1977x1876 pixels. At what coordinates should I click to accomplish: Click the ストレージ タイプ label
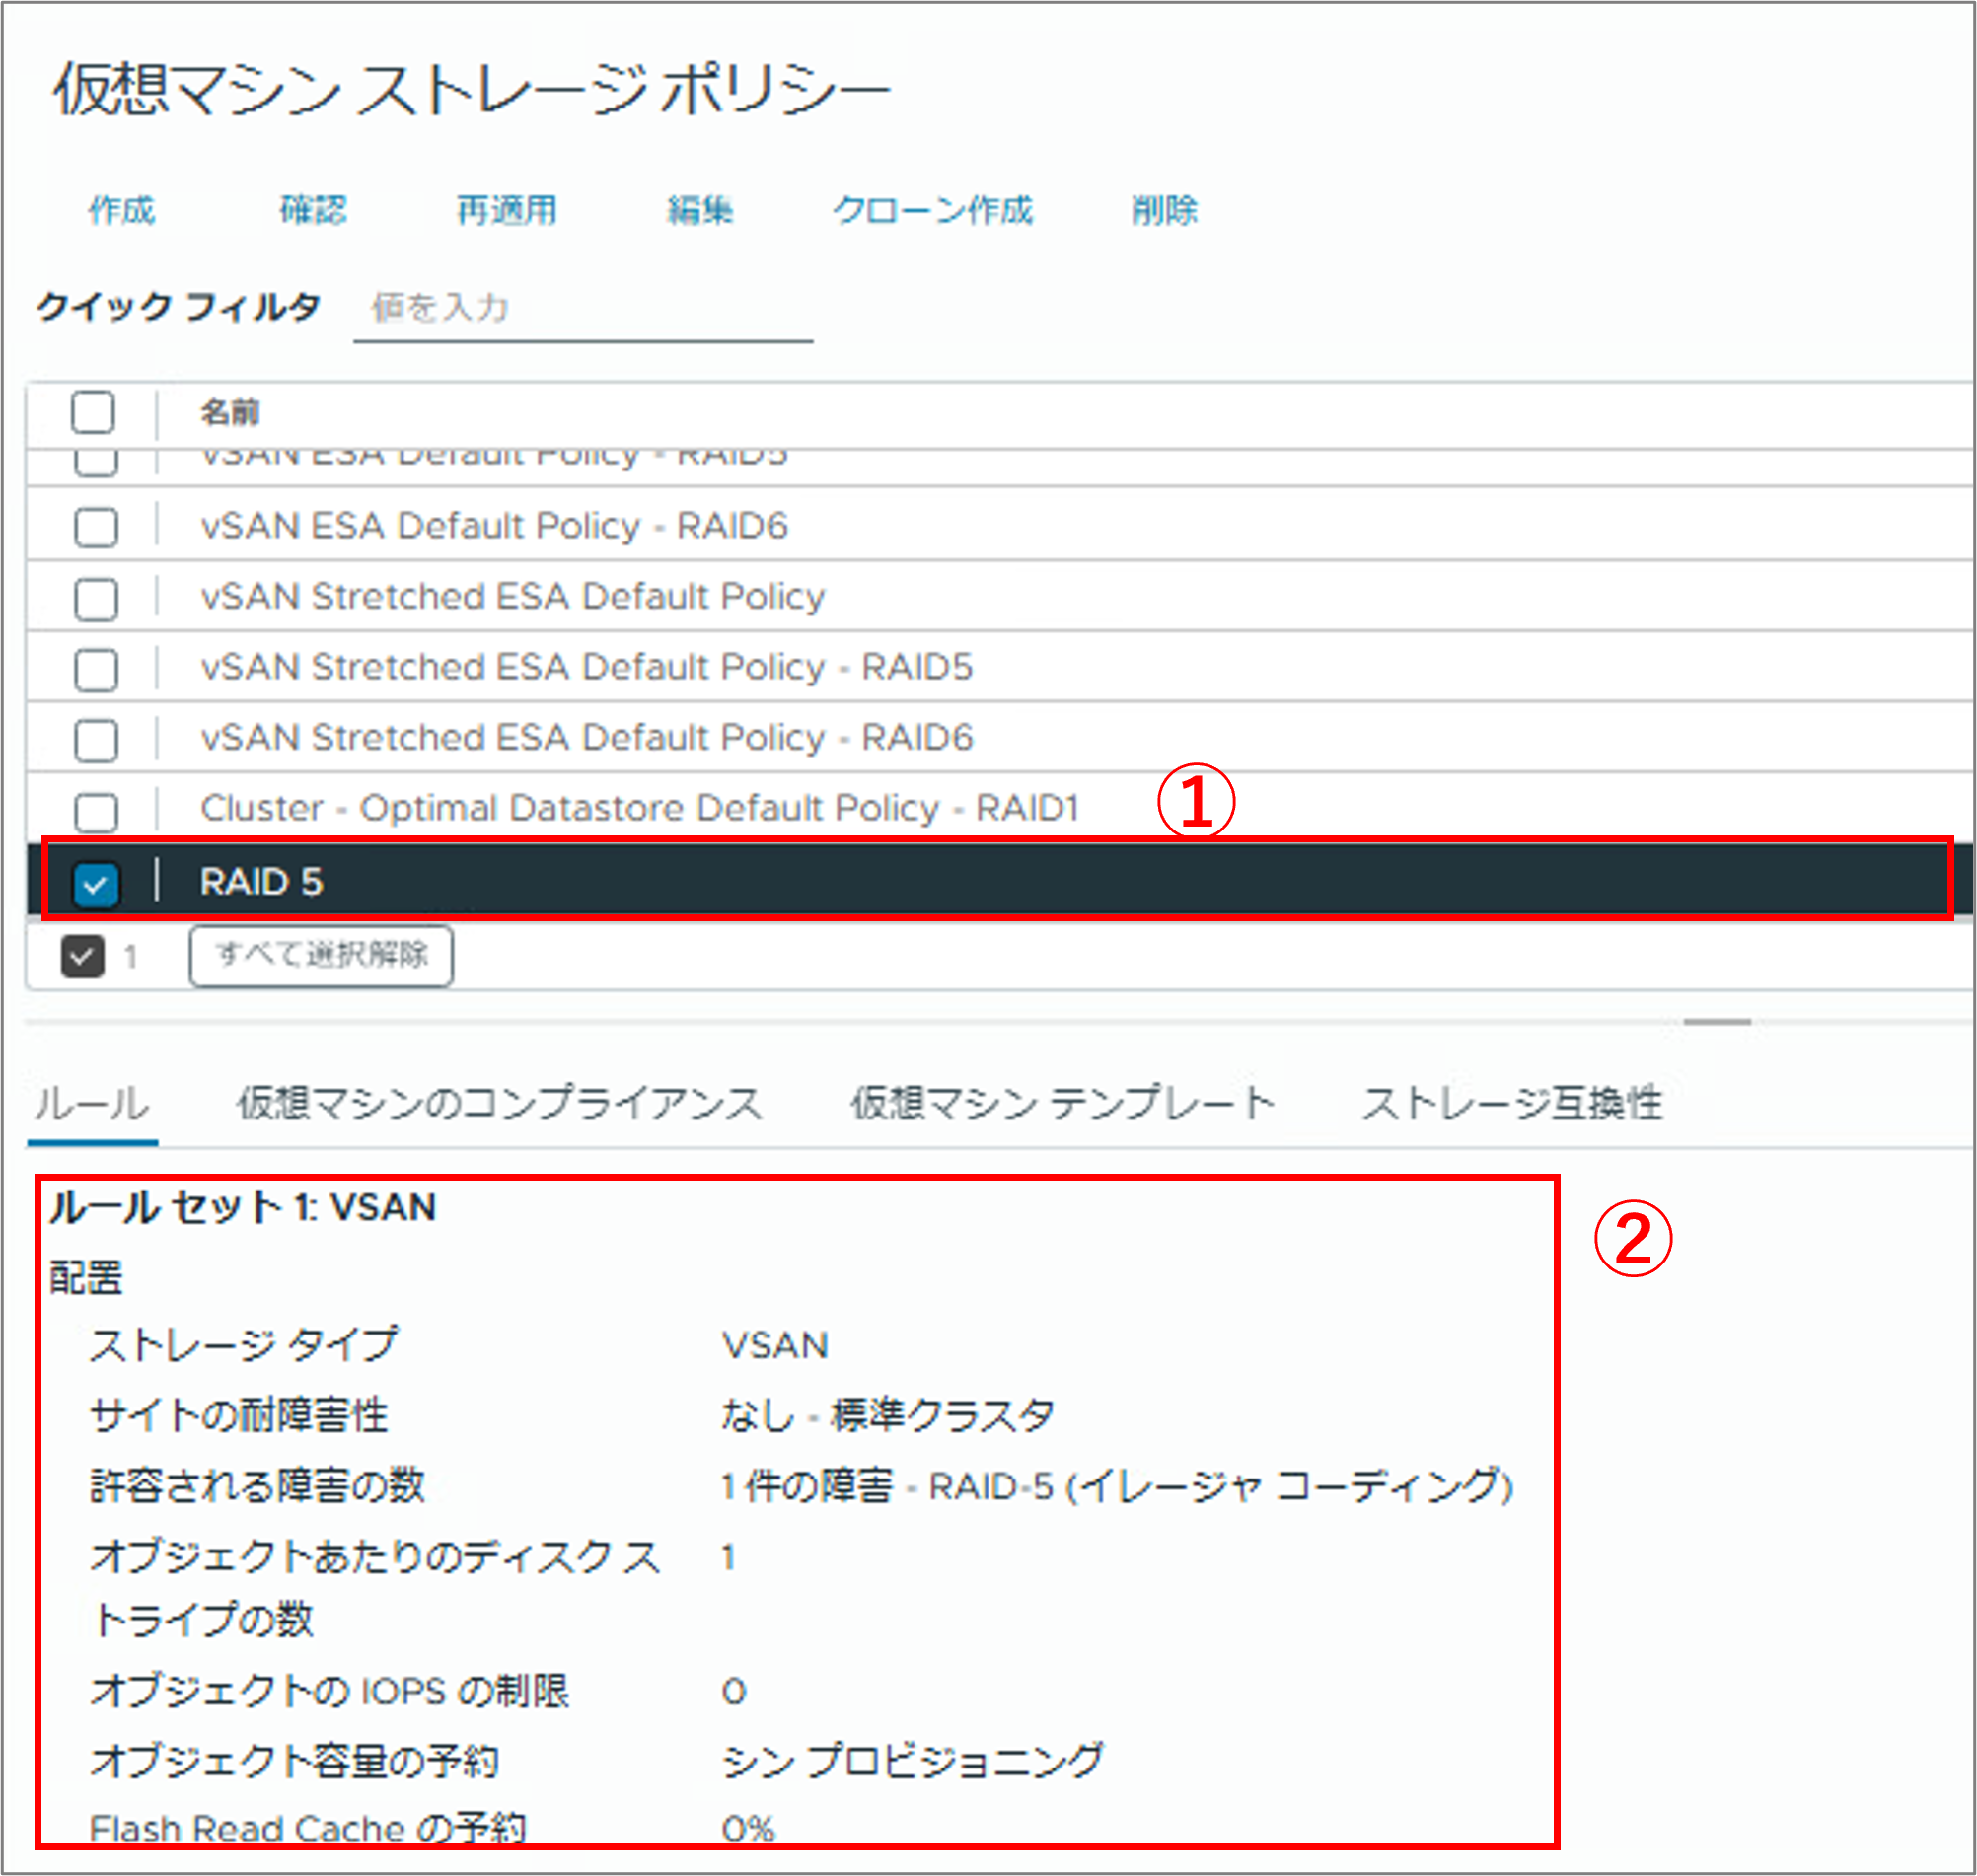244,1345
